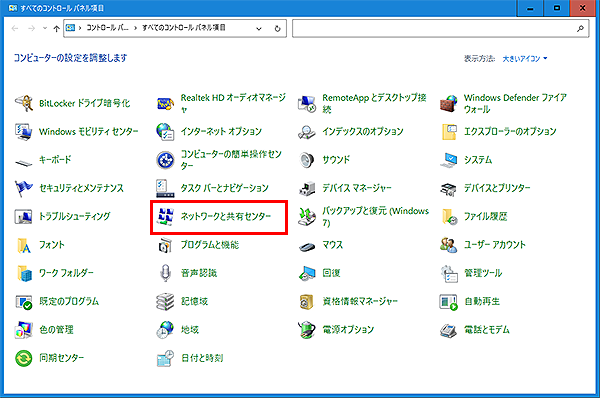Viewport: 600px width, 398px height.
Task: Open デバイスとプリンター icon
Action: (448, 188)
